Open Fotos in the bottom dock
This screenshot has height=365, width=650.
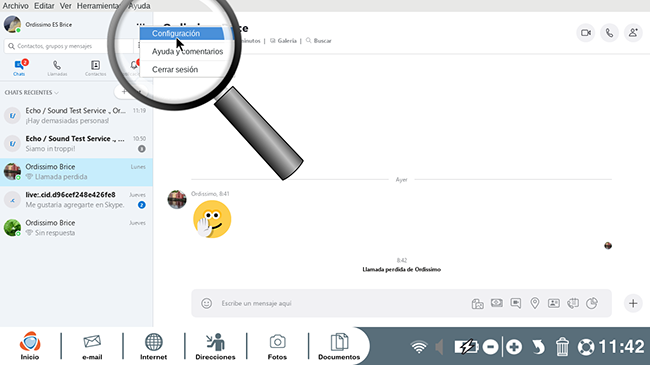[x=277, y=346]
